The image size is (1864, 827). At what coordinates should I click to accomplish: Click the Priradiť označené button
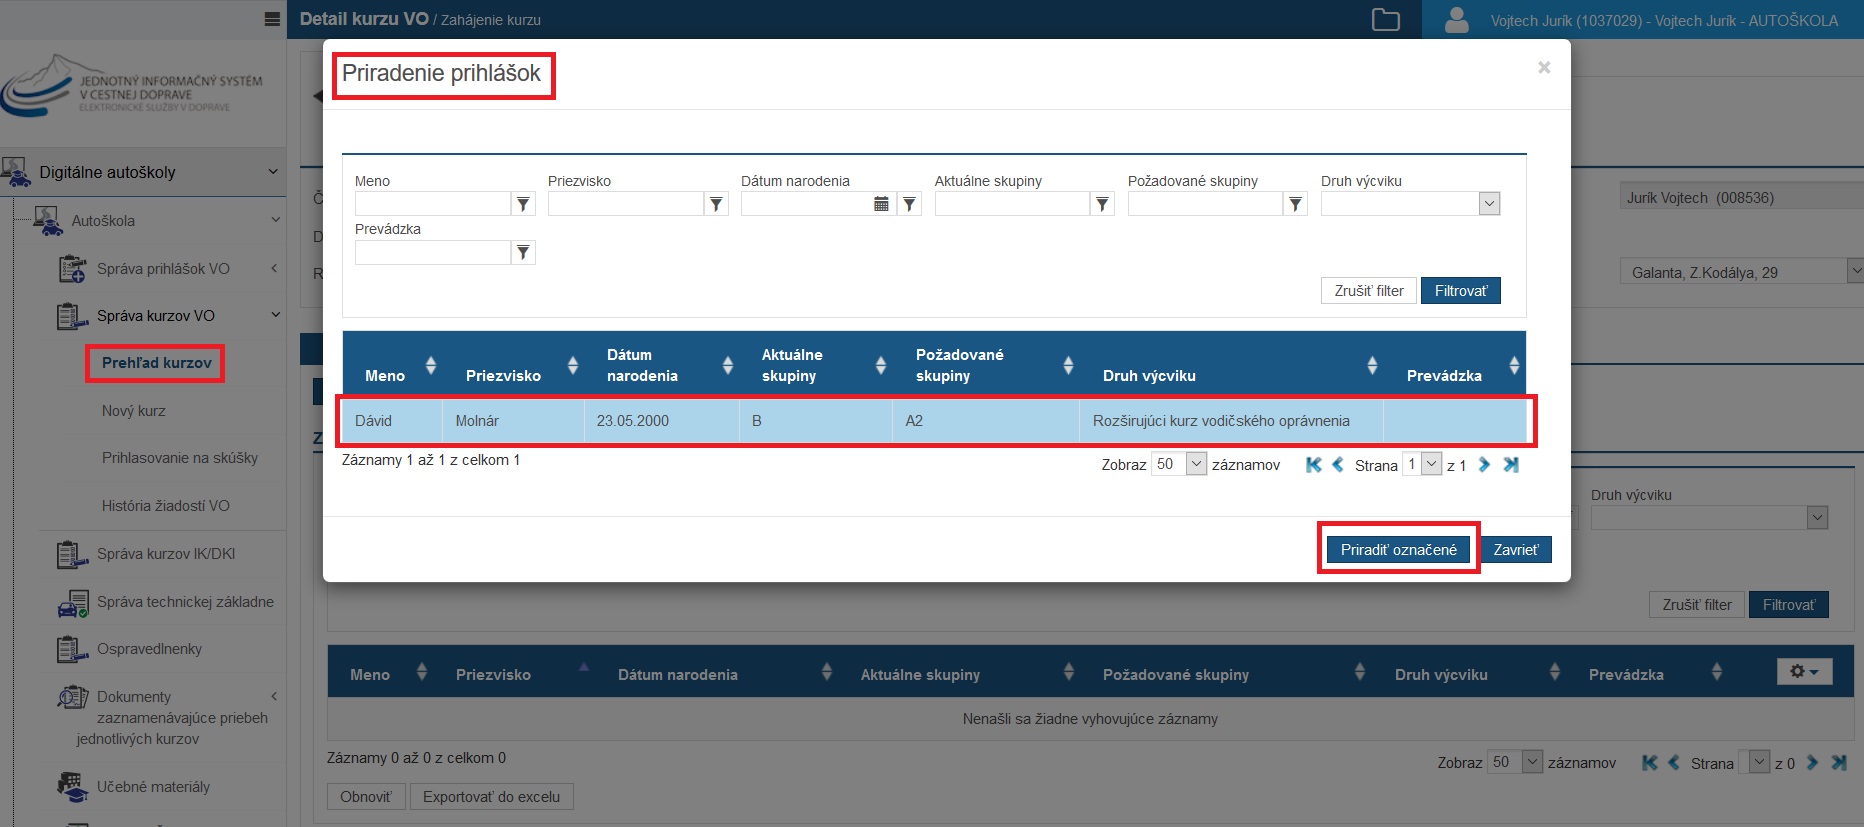coord(1398,550)
